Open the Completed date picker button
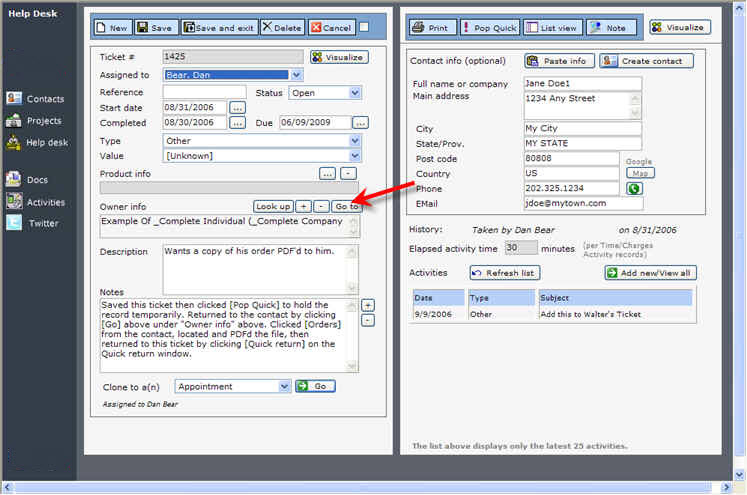 [237, 123]
